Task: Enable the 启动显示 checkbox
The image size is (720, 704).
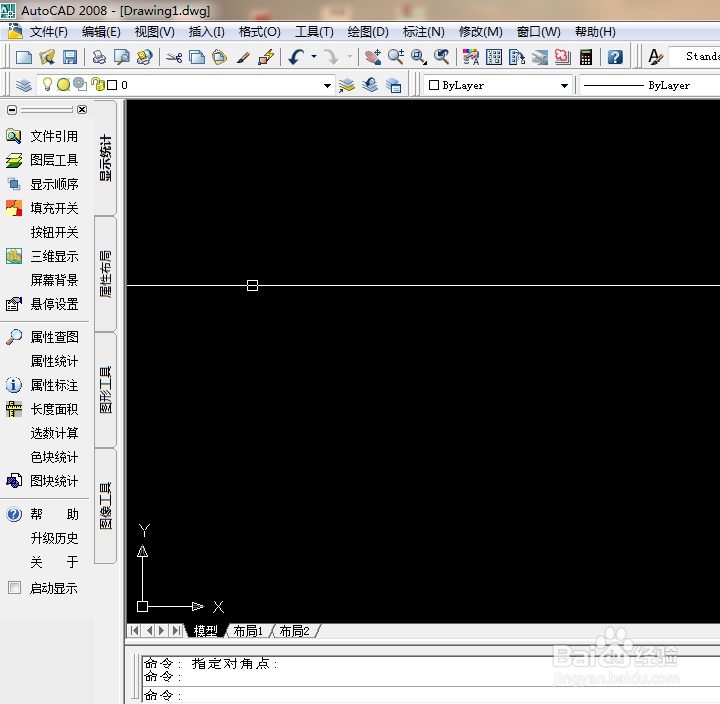Action: coord(15,587)
